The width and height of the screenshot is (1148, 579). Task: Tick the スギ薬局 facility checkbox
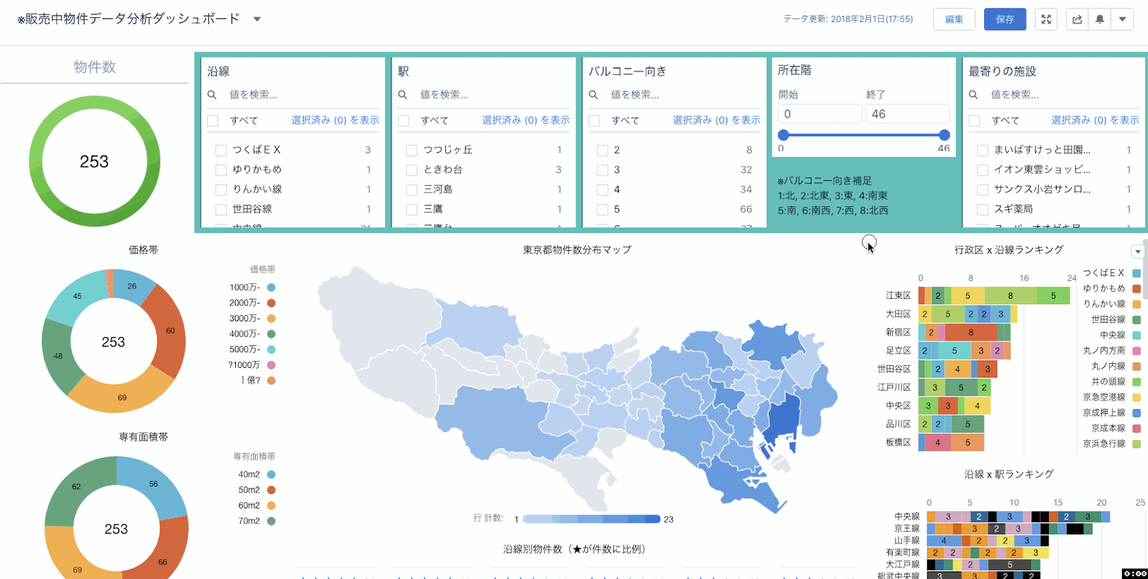[x=983, y=209]
